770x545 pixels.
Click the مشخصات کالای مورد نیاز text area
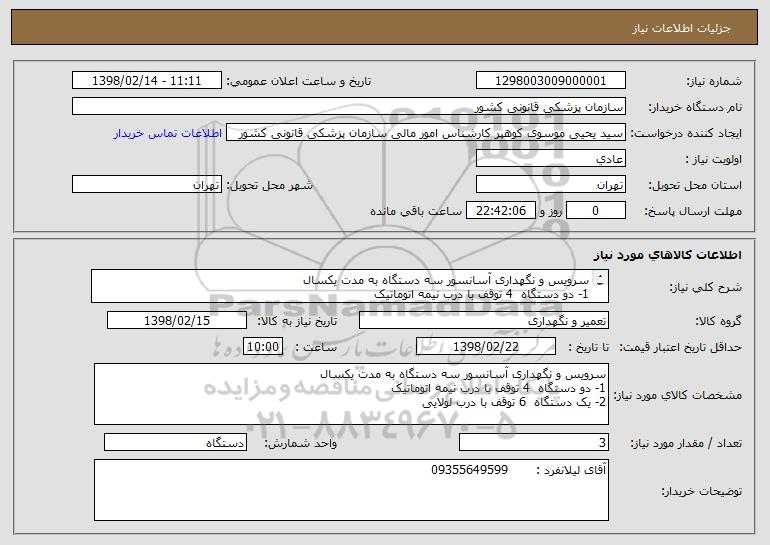(351, 394)
